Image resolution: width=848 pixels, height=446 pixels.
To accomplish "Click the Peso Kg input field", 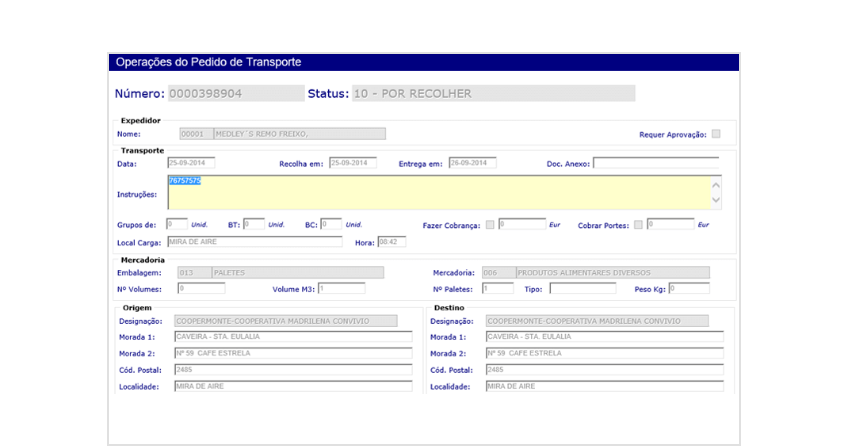I will point(688,288).
